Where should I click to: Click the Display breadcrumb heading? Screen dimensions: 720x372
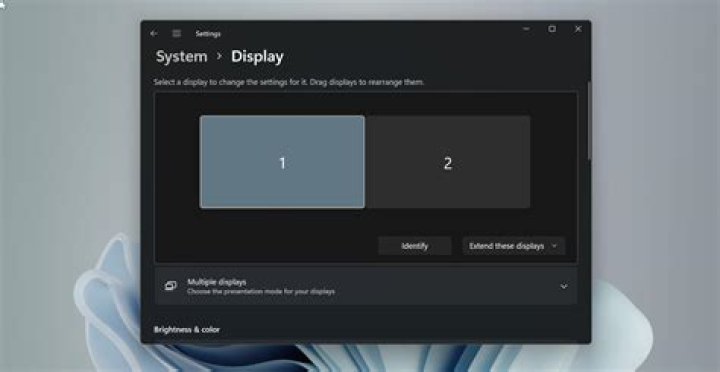257,56
